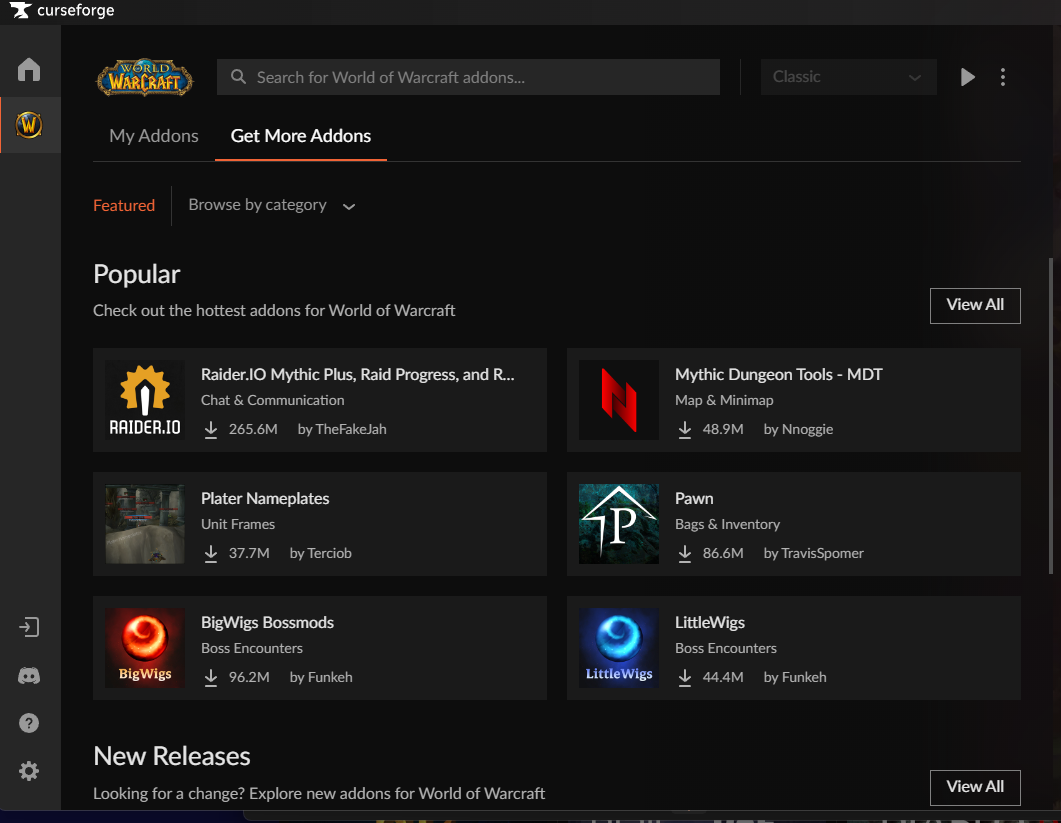Click the 44.4M download count
This screenshot has width=1061, height=823.
click(723, 677)
